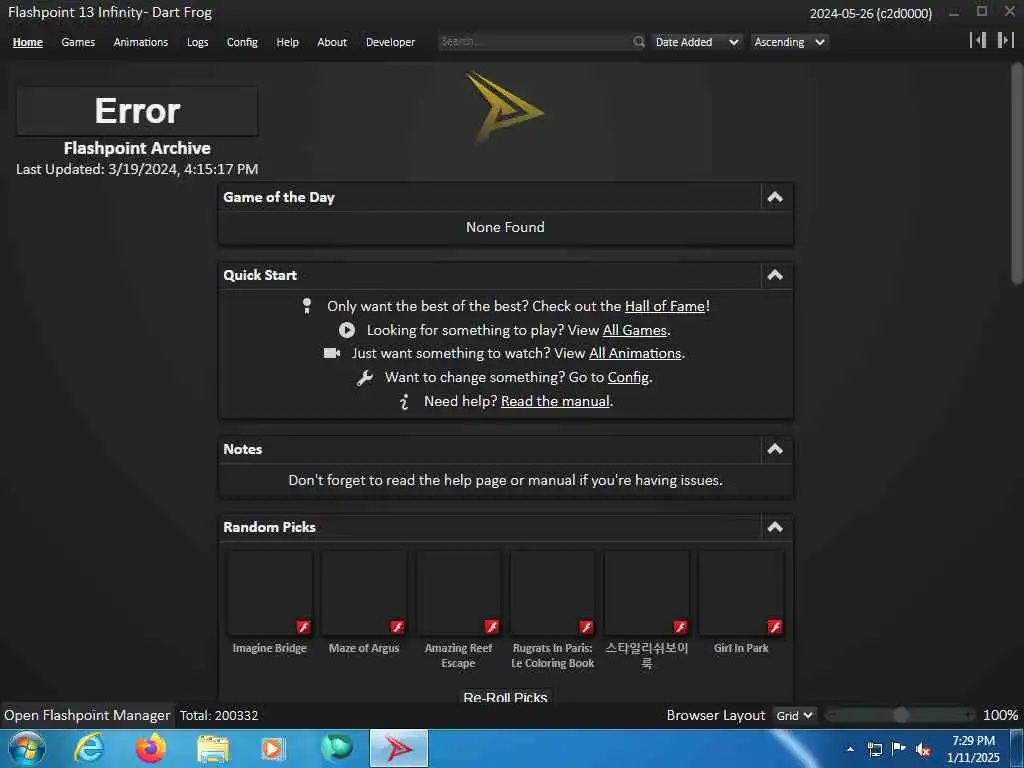This screenshot has height=768, width=1024.
Task: Open the media player taskbar icon
Action: (x=272, y=749)
